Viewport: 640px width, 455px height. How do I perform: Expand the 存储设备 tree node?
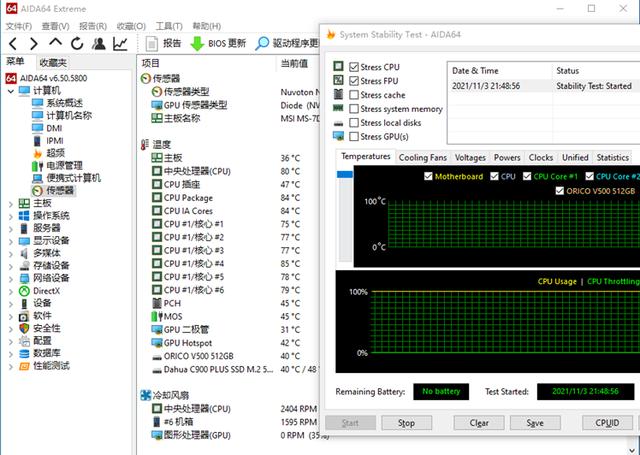tap(11, 265)
